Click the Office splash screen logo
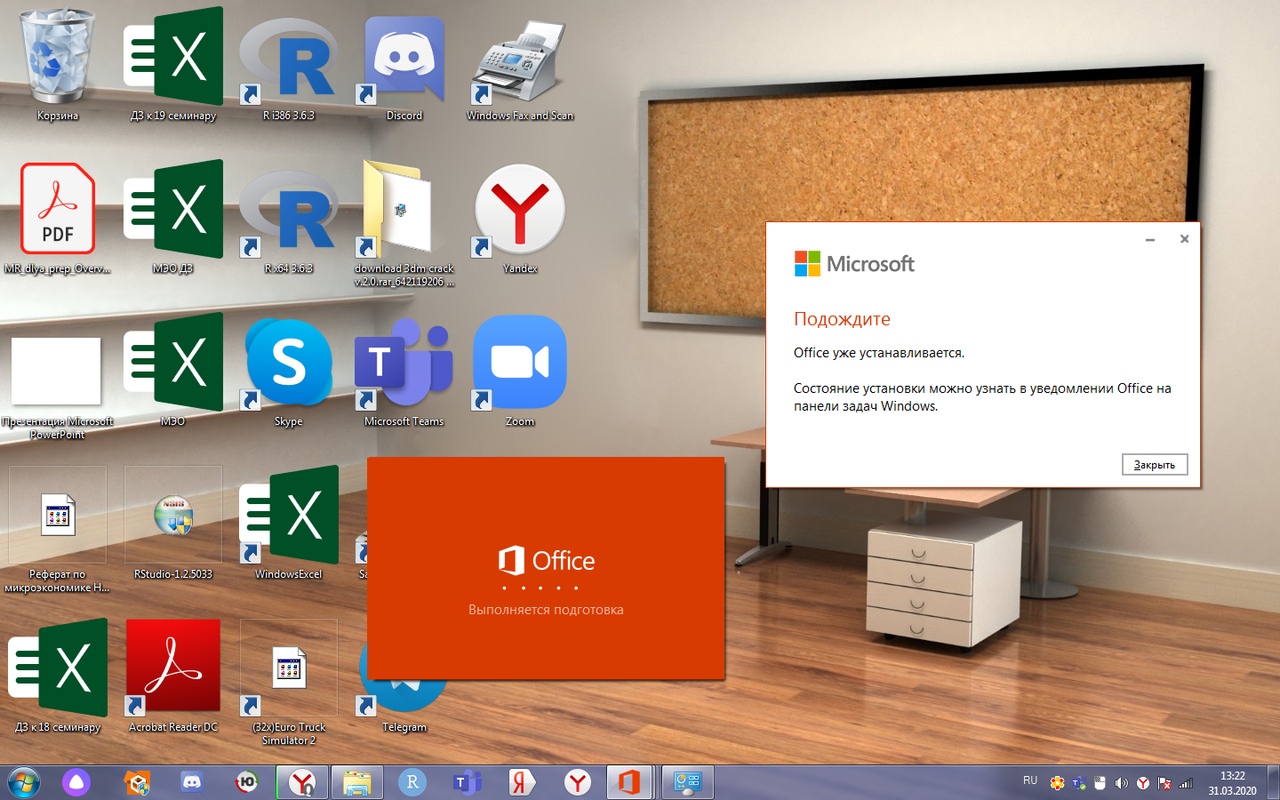The width and height of the screenshot is (1280, 800). point(546,561)
